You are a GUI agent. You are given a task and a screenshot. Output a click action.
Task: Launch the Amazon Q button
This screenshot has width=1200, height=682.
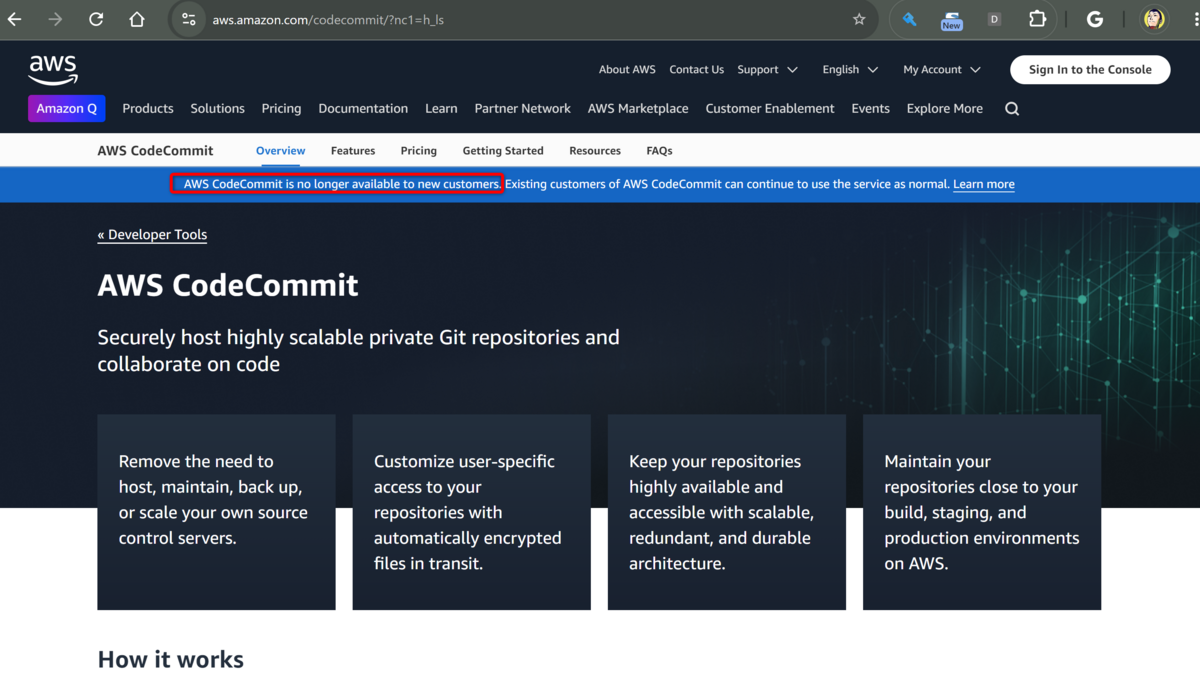tap(67, 109)
